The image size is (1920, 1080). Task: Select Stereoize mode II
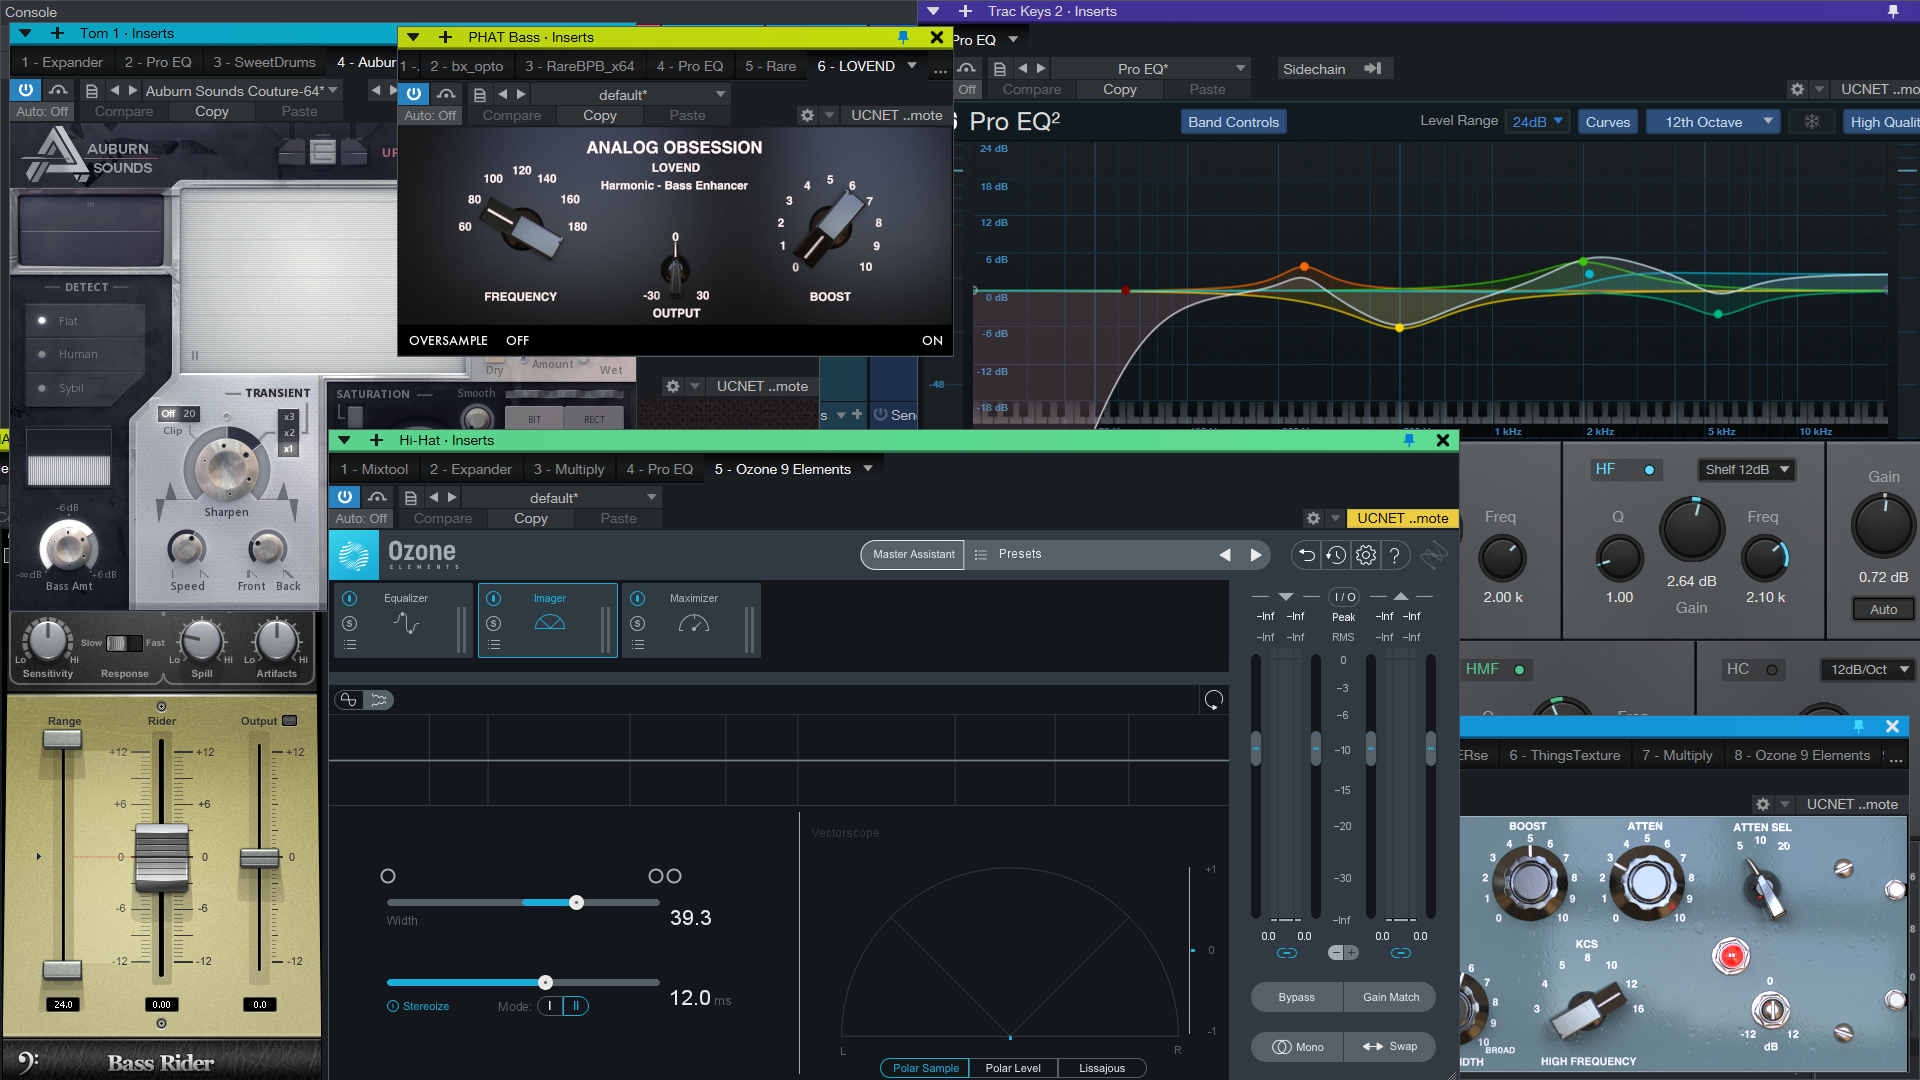click(x=576, y=1006)
